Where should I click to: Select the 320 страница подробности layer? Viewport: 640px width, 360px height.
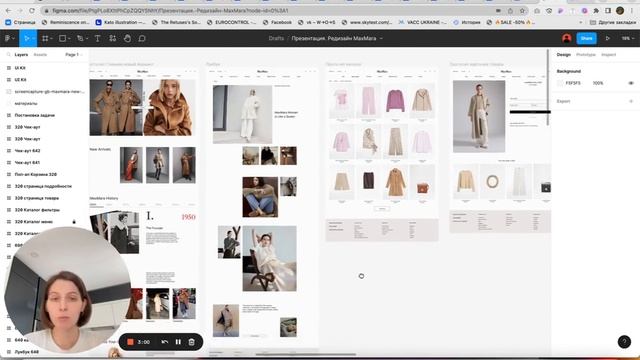[x=44, y=186]
